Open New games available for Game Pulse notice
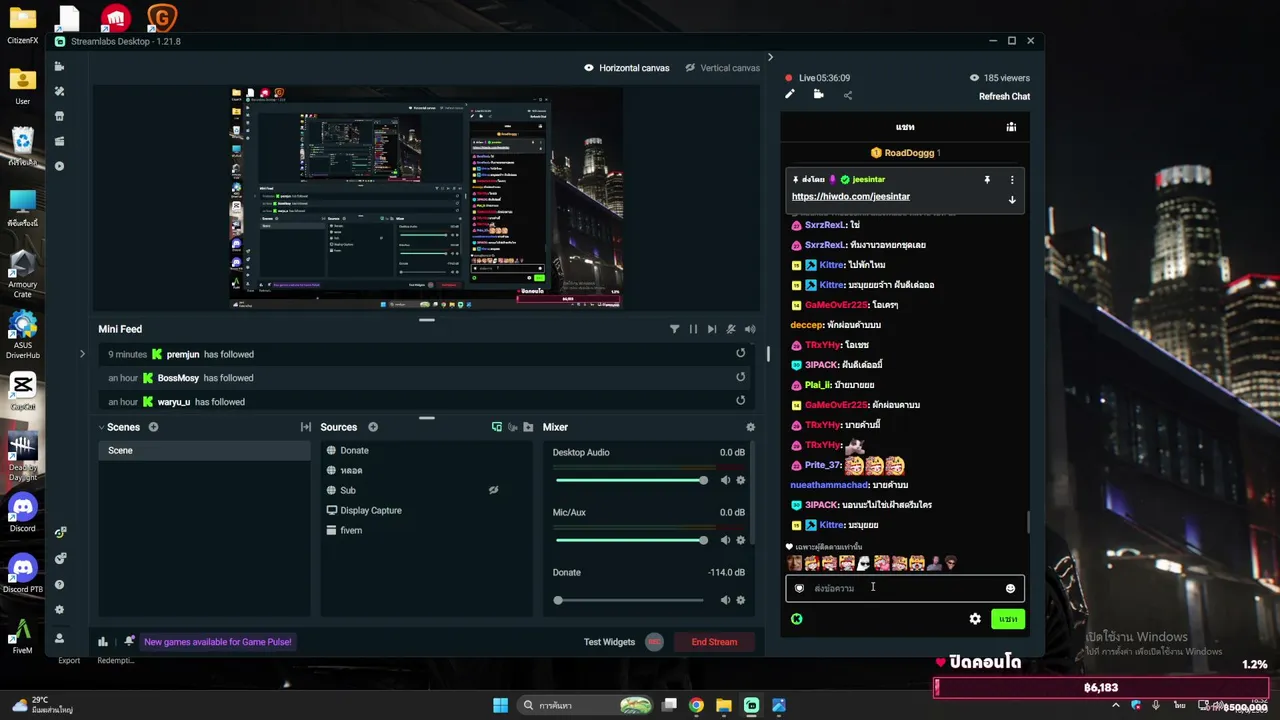 218,642
